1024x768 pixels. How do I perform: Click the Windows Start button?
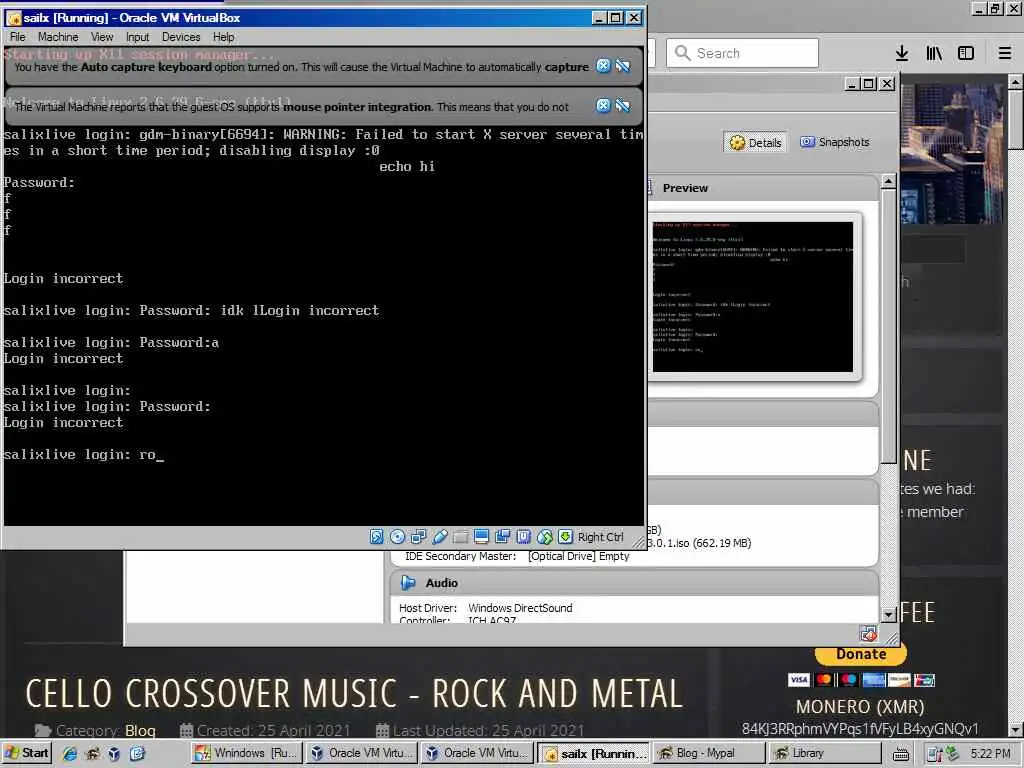point(27,753)
